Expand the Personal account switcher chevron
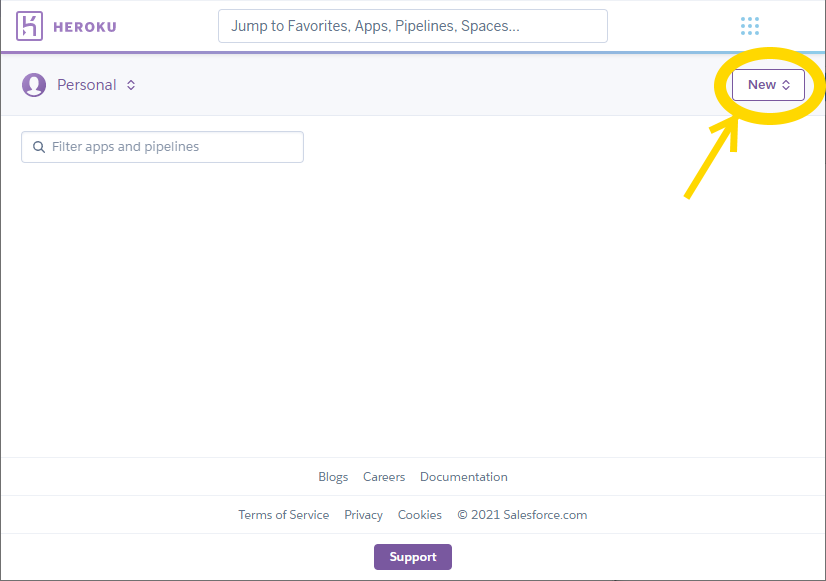 tap(131, 85)
